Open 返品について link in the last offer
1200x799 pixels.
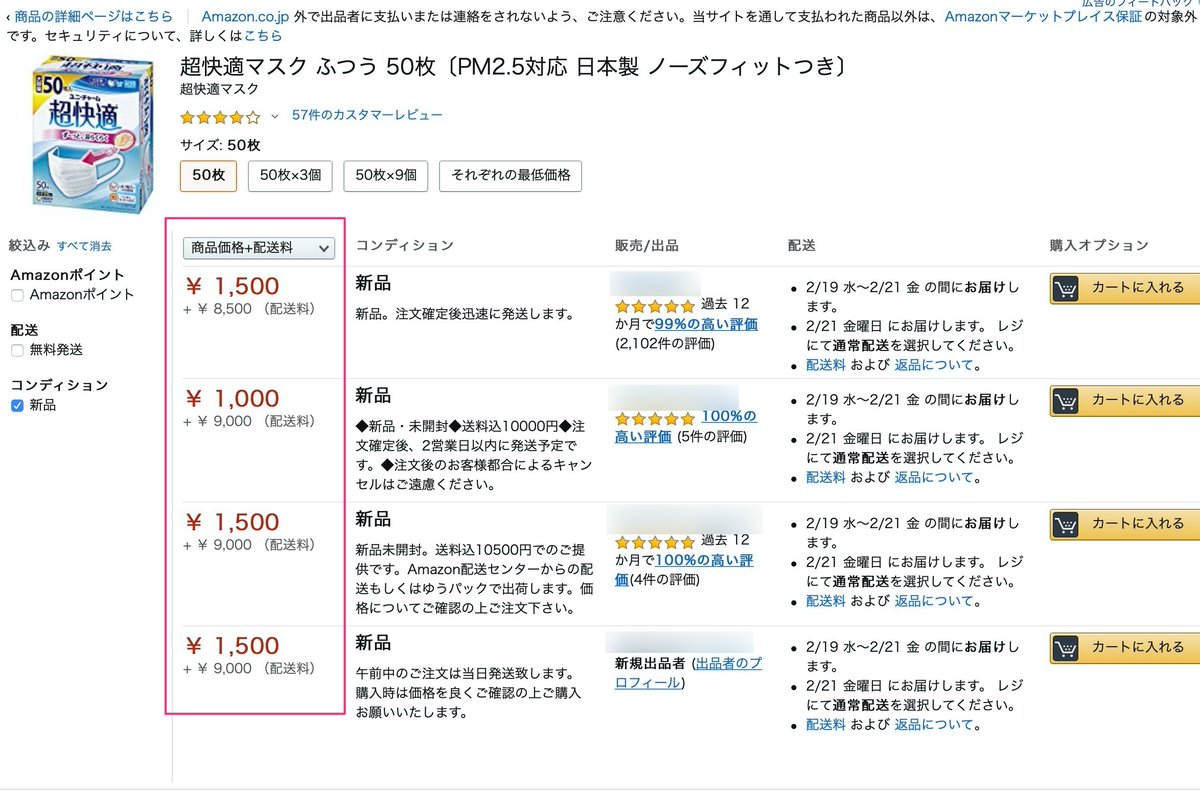[934, 724]
